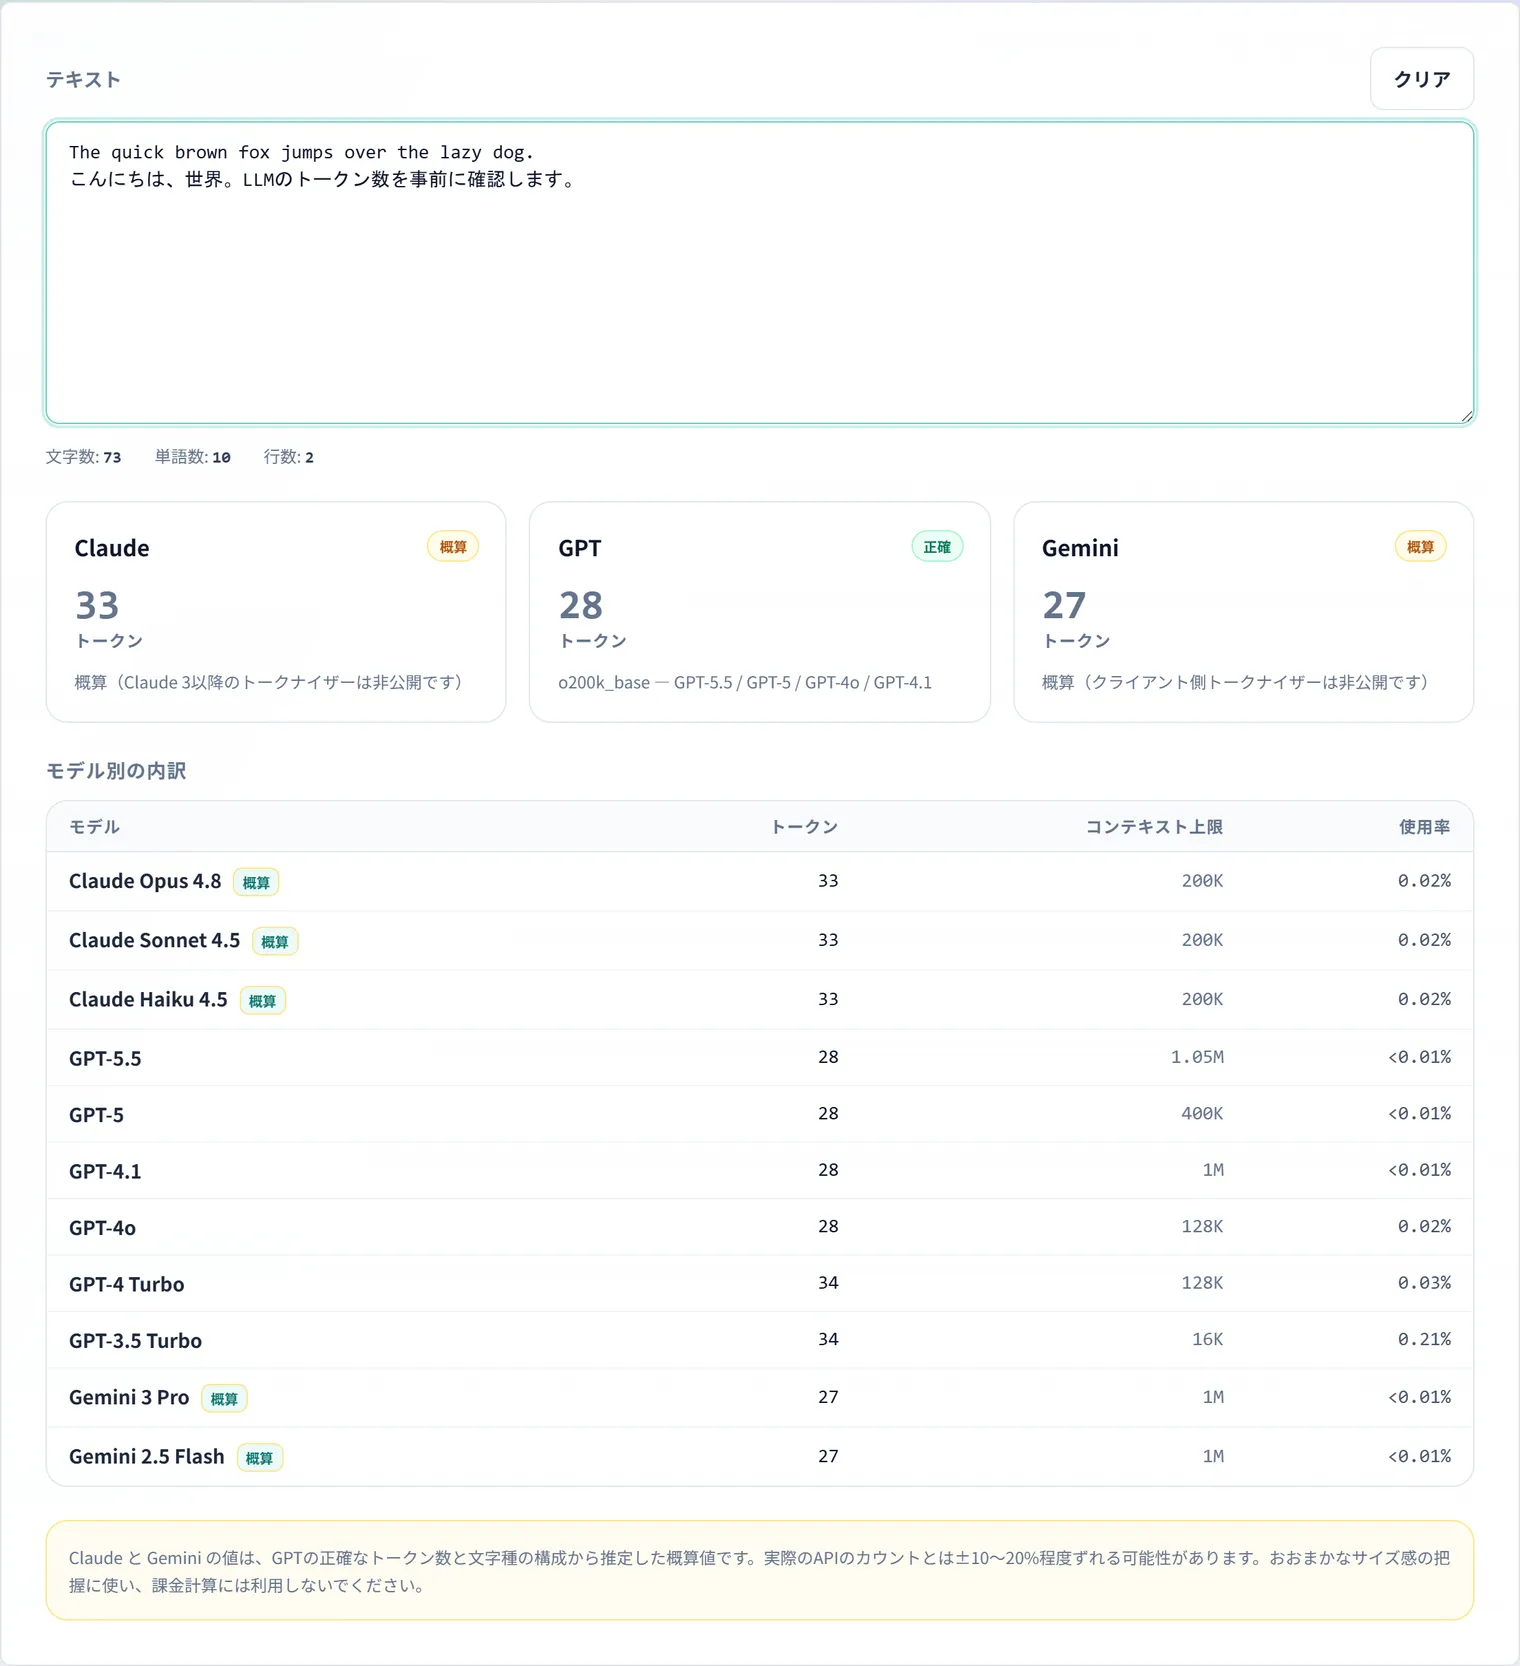Select the GPT-5 model name in the table

[x=96, y=1115]
